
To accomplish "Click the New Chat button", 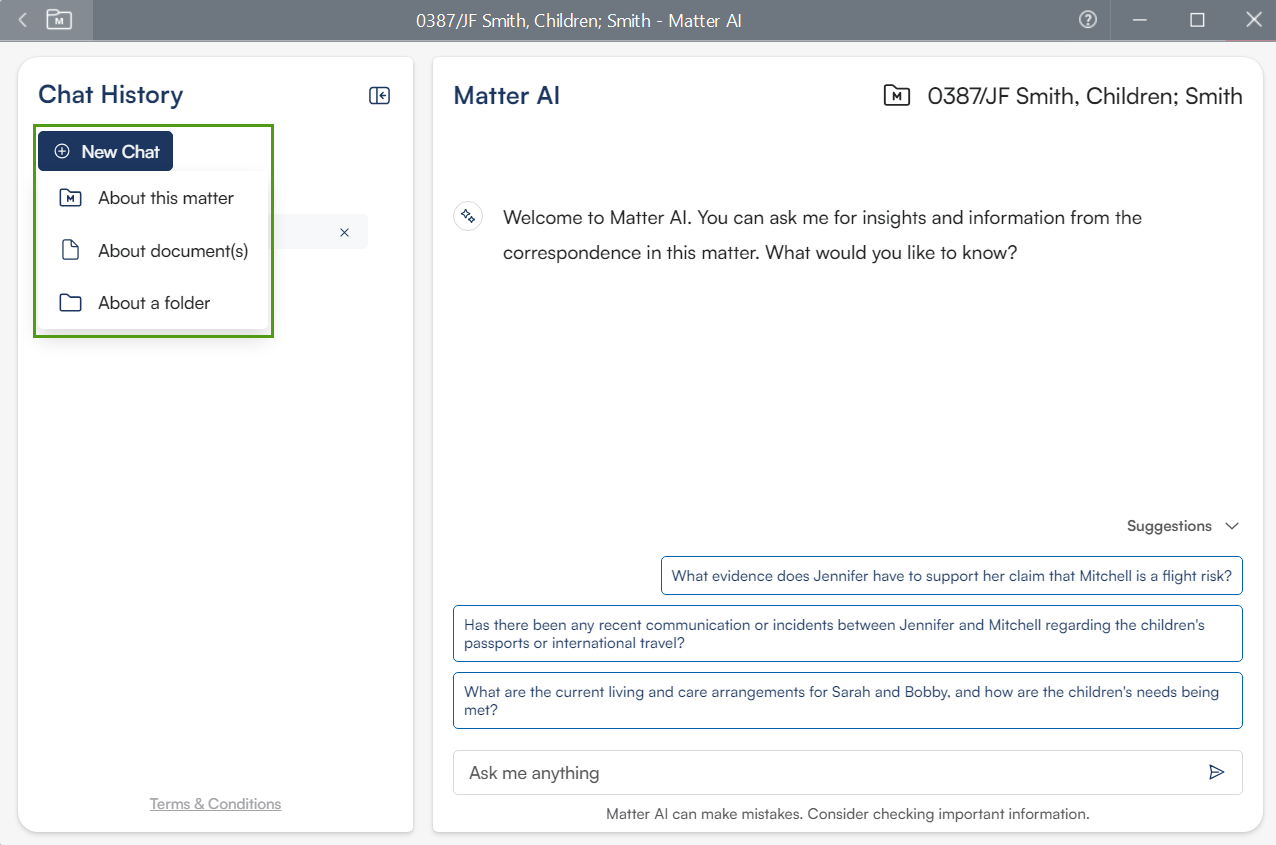I will pos(106,152).
